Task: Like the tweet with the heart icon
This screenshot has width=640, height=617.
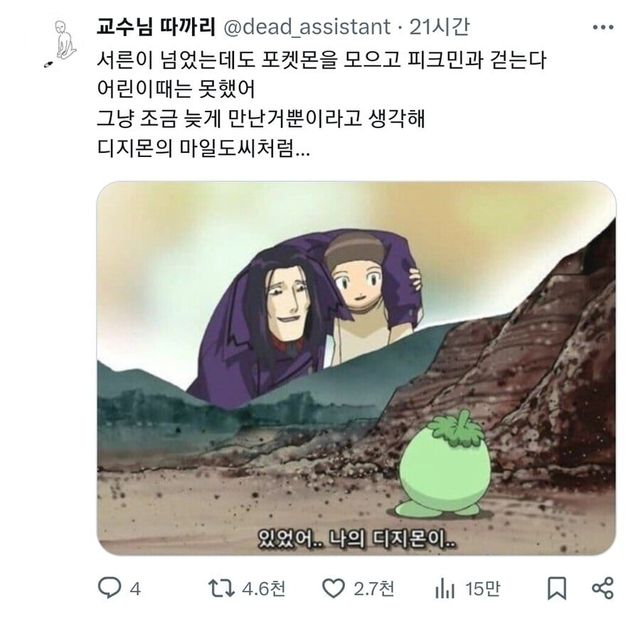Action: (x=334, y=588)
